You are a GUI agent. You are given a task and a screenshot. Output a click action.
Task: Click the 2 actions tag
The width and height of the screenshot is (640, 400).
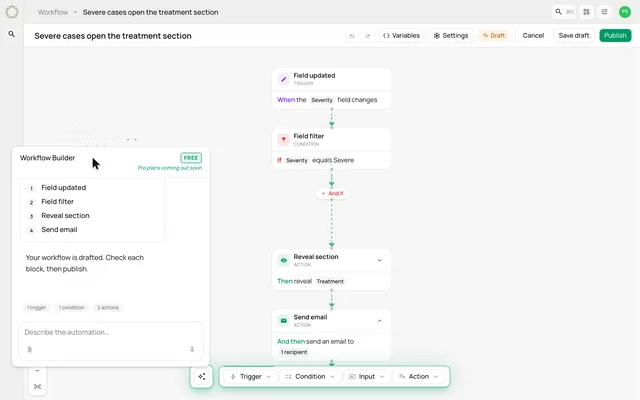pos(108,307)
